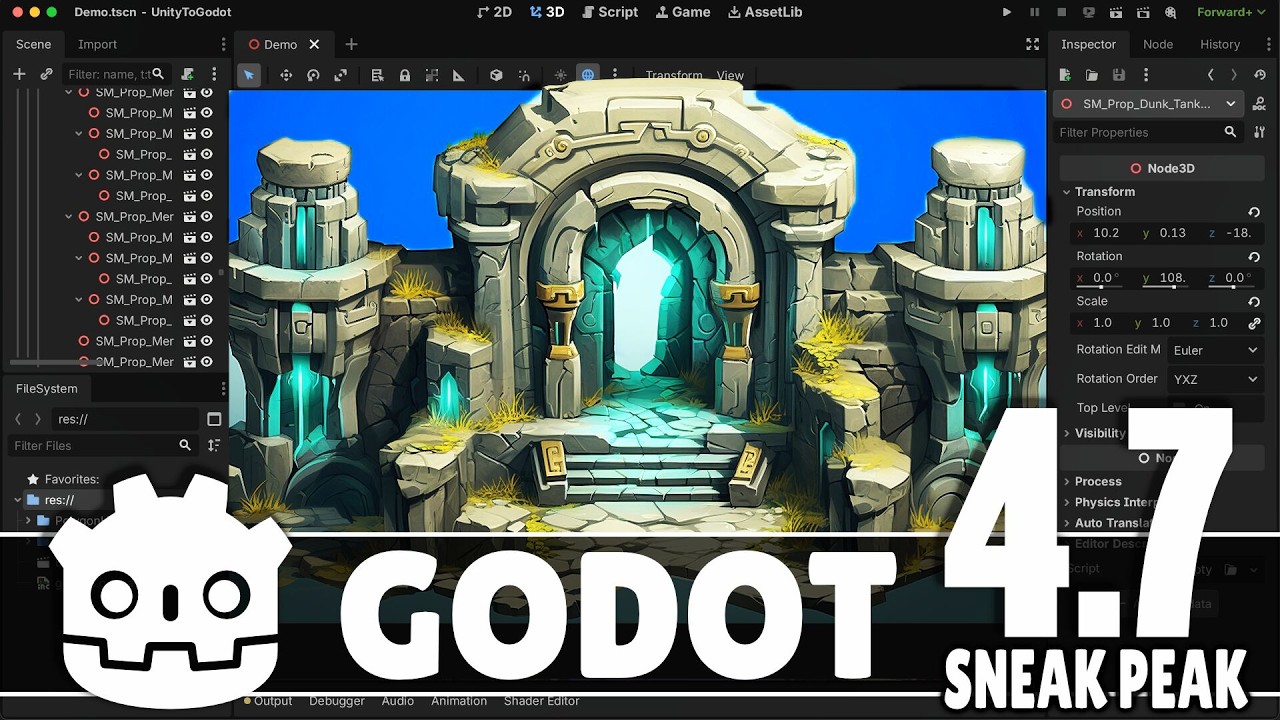Toggle preview environment globe
The height and width of the screenshot is (720, 1280).
pyautogui.click(x=588, y=75)
